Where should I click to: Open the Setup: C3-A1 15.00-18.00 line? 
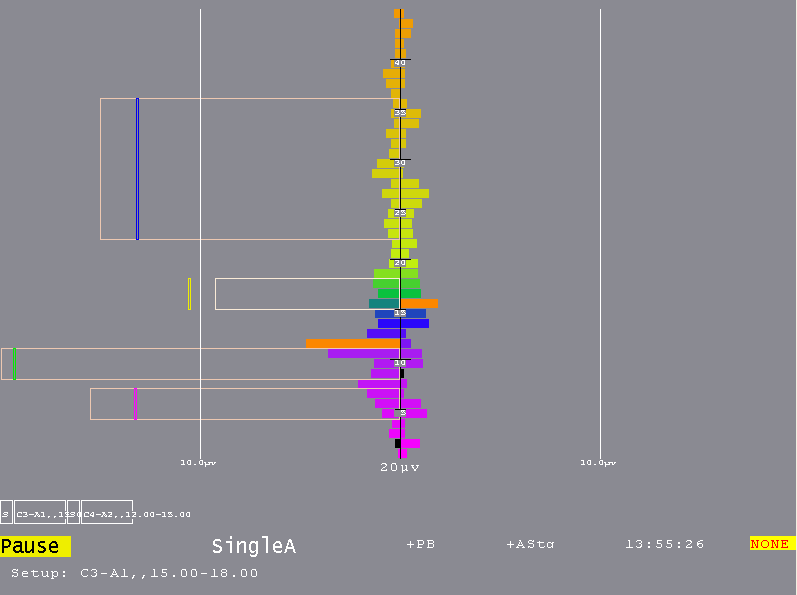point(134,573)
